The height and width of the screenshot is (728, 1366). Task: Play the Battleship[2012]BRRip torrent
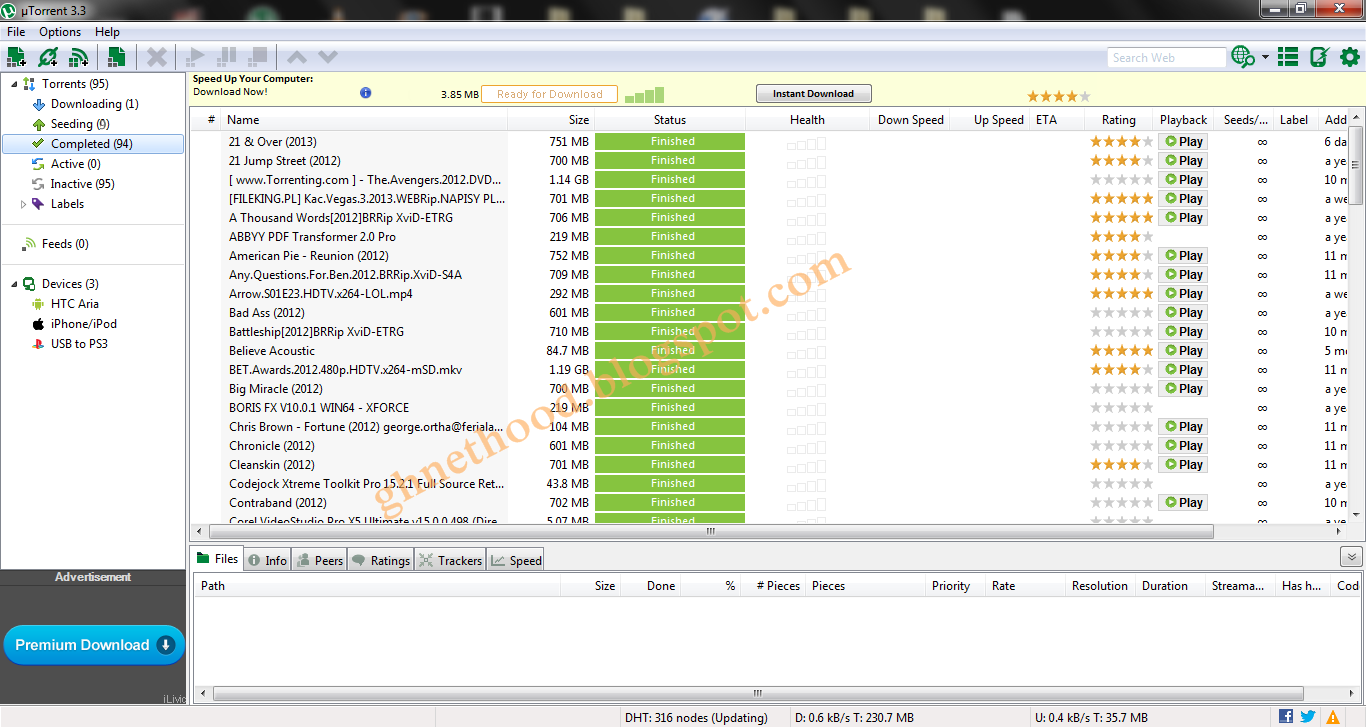click(x=1183, y=332)
